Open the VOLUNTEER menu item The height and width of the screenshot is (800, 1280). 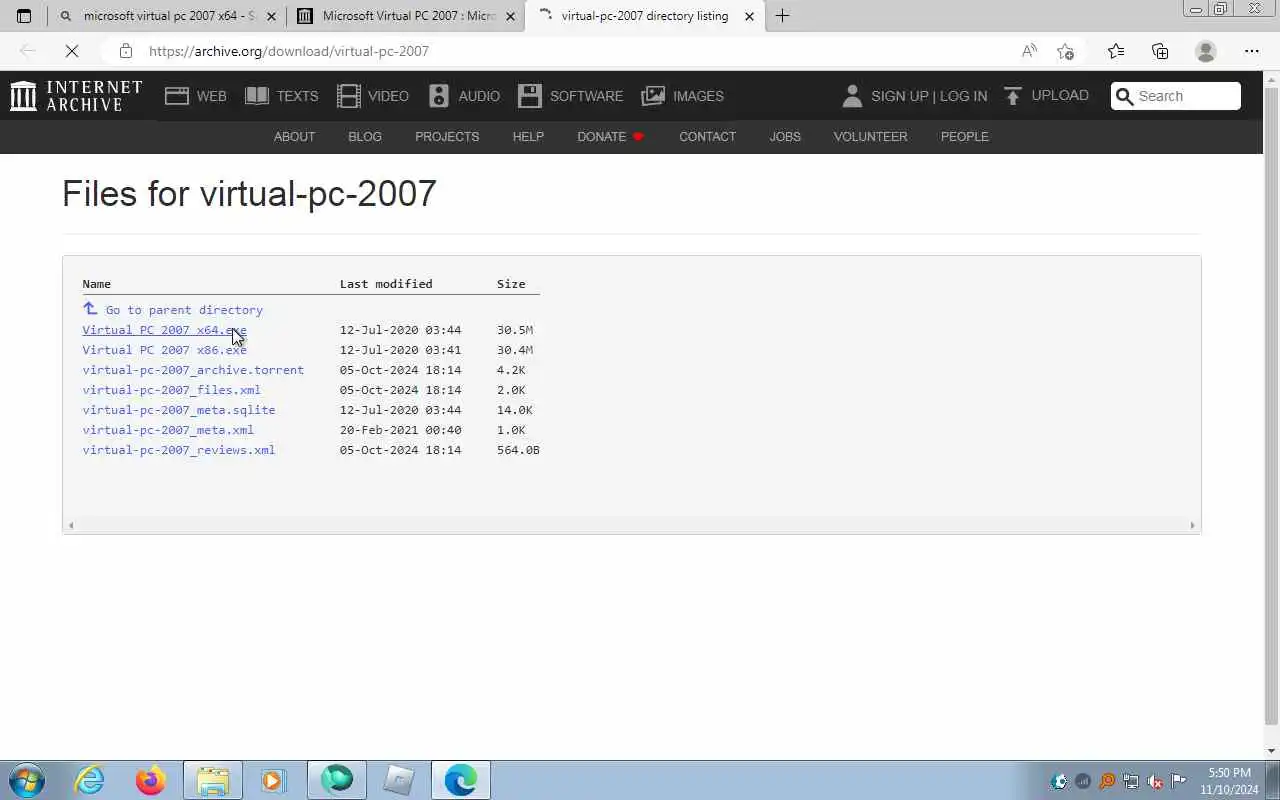click(x=870, y=137)
